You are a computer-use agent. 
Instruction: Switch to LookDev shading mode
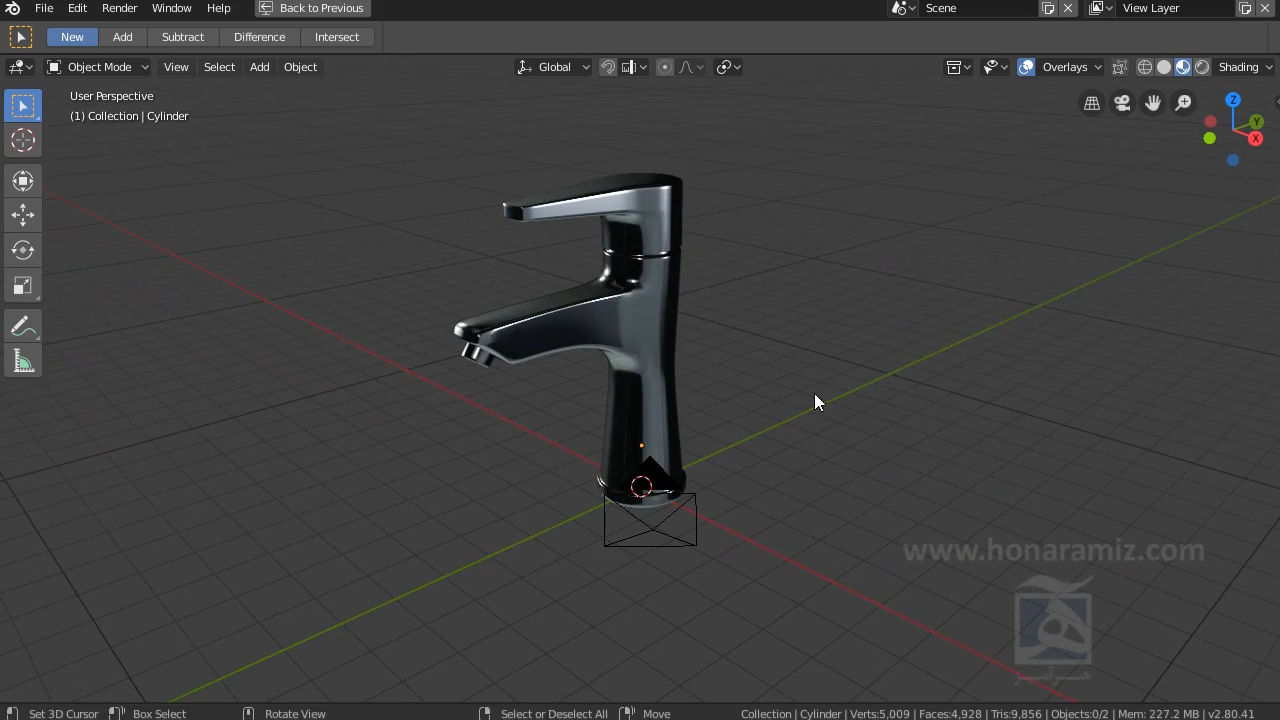coord(1183,67)
